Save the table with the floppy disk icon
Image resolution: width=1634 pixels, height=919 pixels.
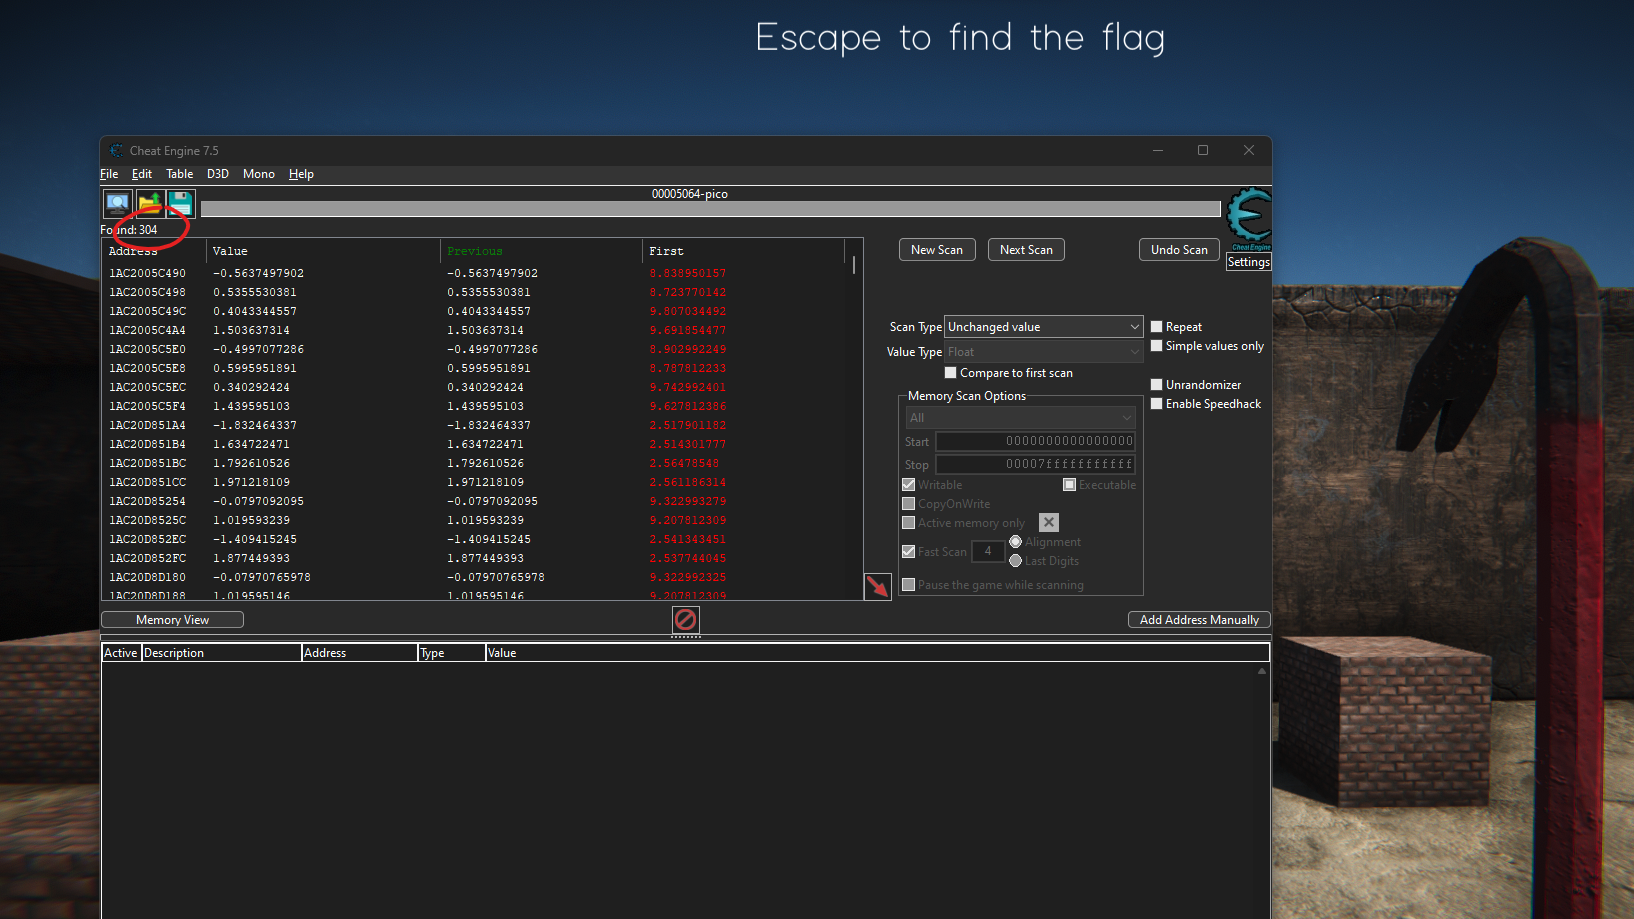(x=180, y=204)
